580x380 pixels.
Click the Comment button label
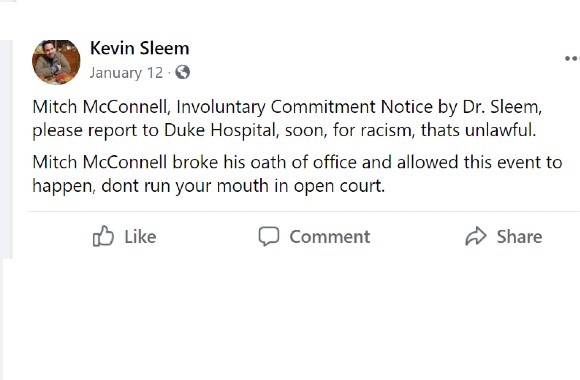point(330,237)
